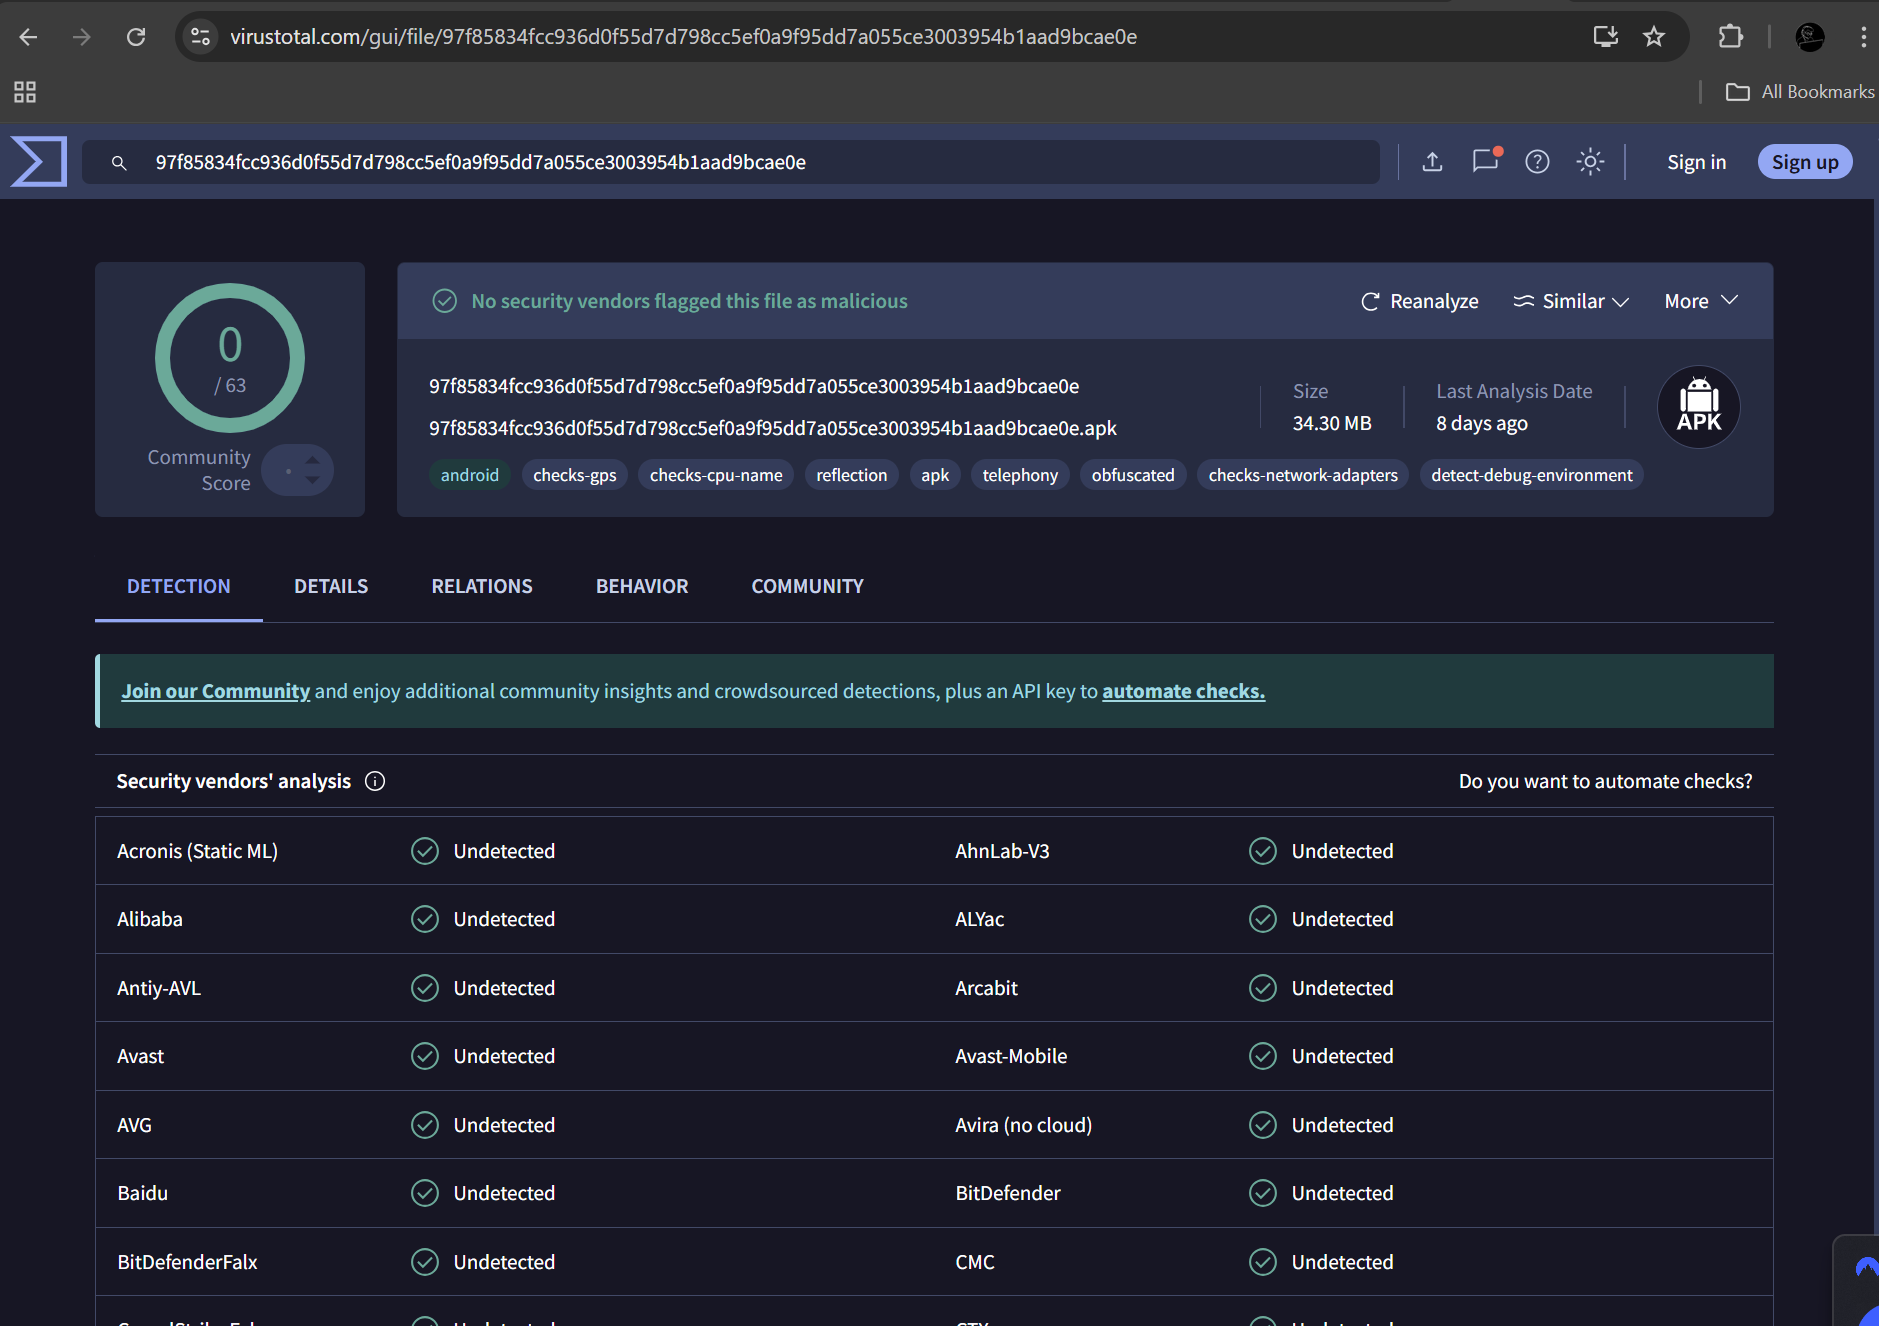This screenshot has width=1879, height=1326.
Task: Click the check icon in the BitDefender row
Action: (1263, 1193)
